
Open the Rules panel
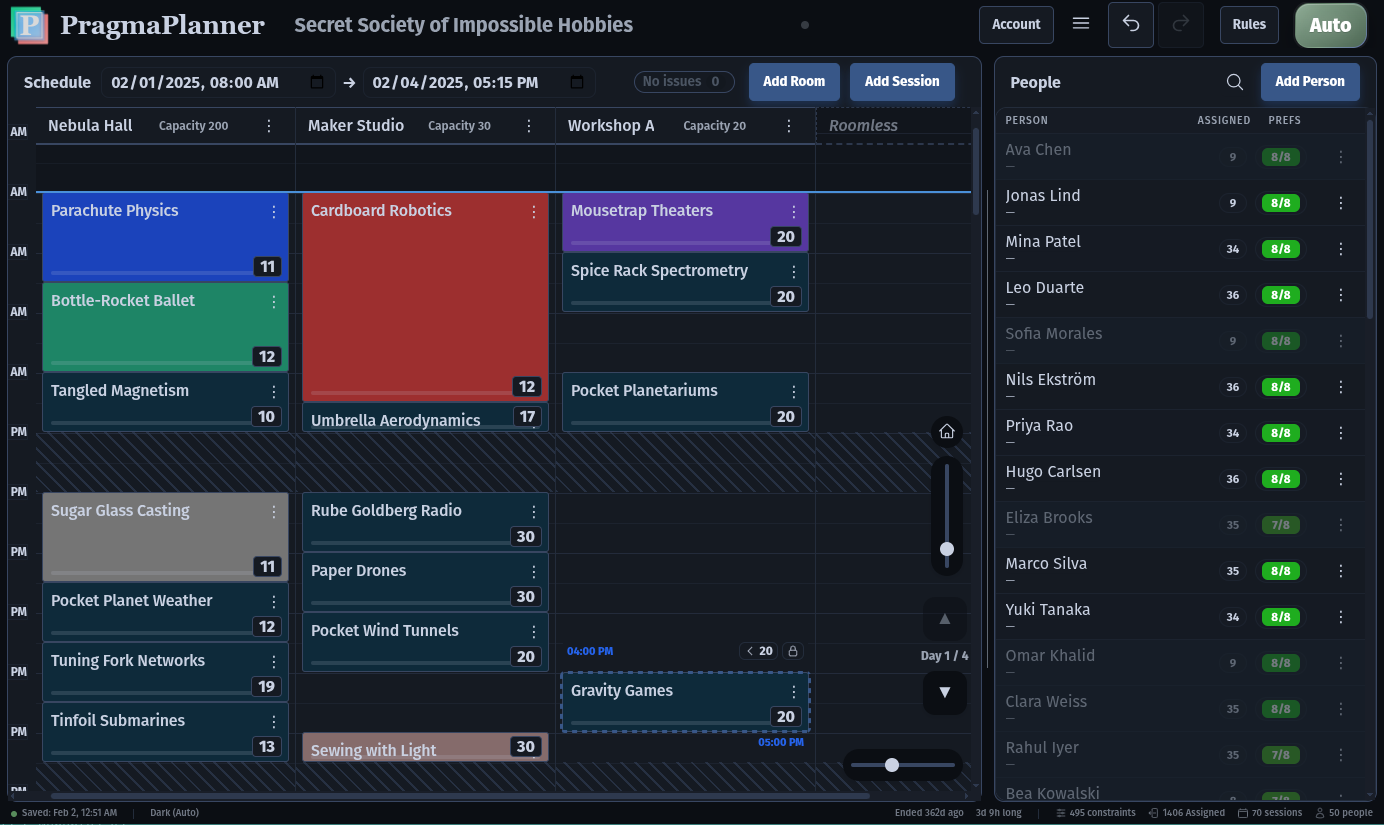click(1249, 25)
